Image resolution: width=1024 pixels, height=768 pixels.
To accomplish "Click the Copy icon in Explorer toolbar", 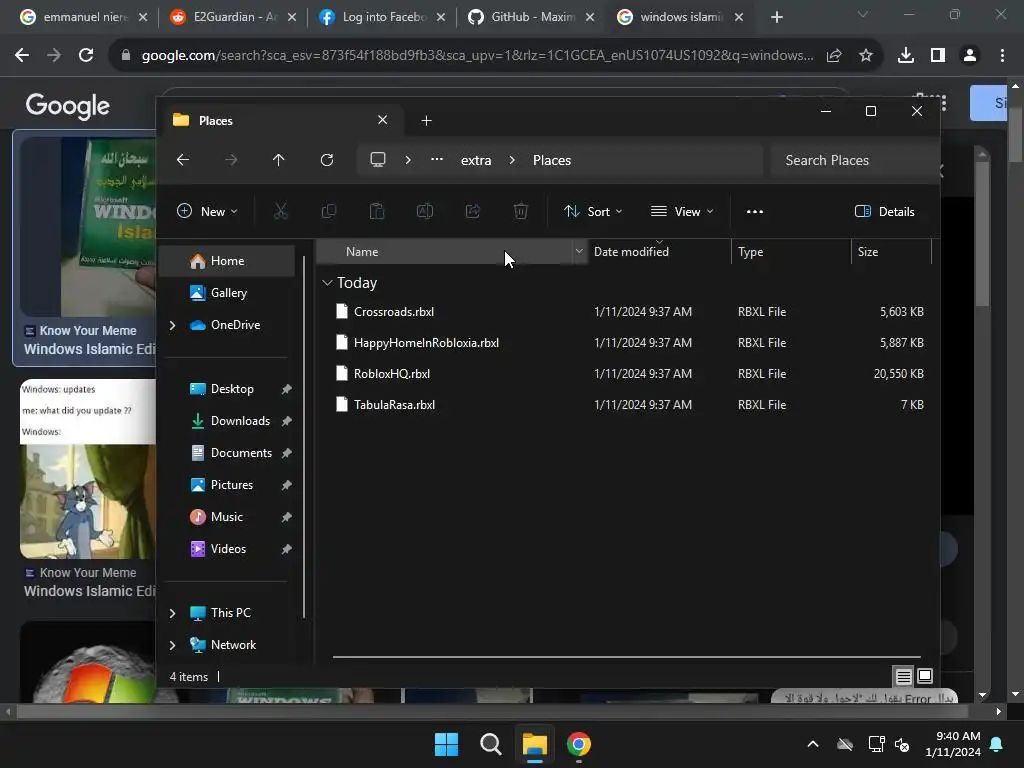I will [328, 212].
